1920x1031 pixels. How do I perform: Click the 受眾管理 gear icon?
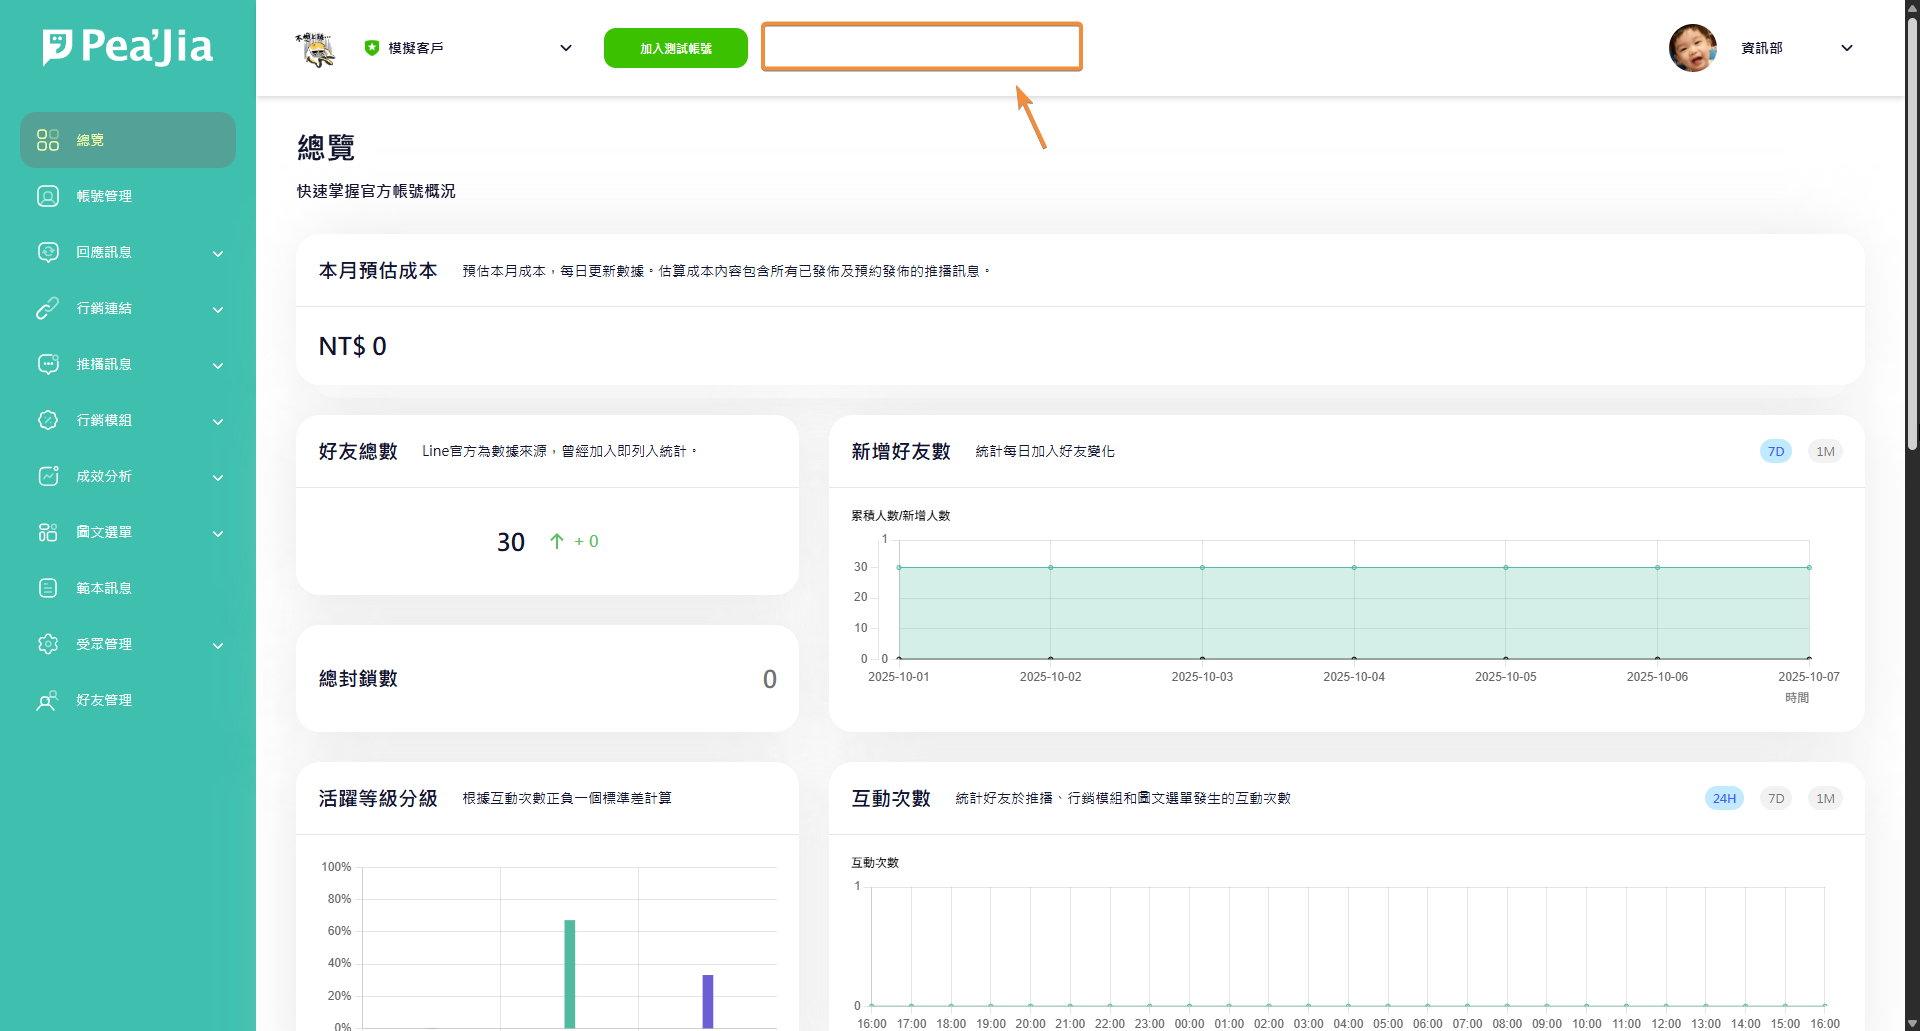48,644
